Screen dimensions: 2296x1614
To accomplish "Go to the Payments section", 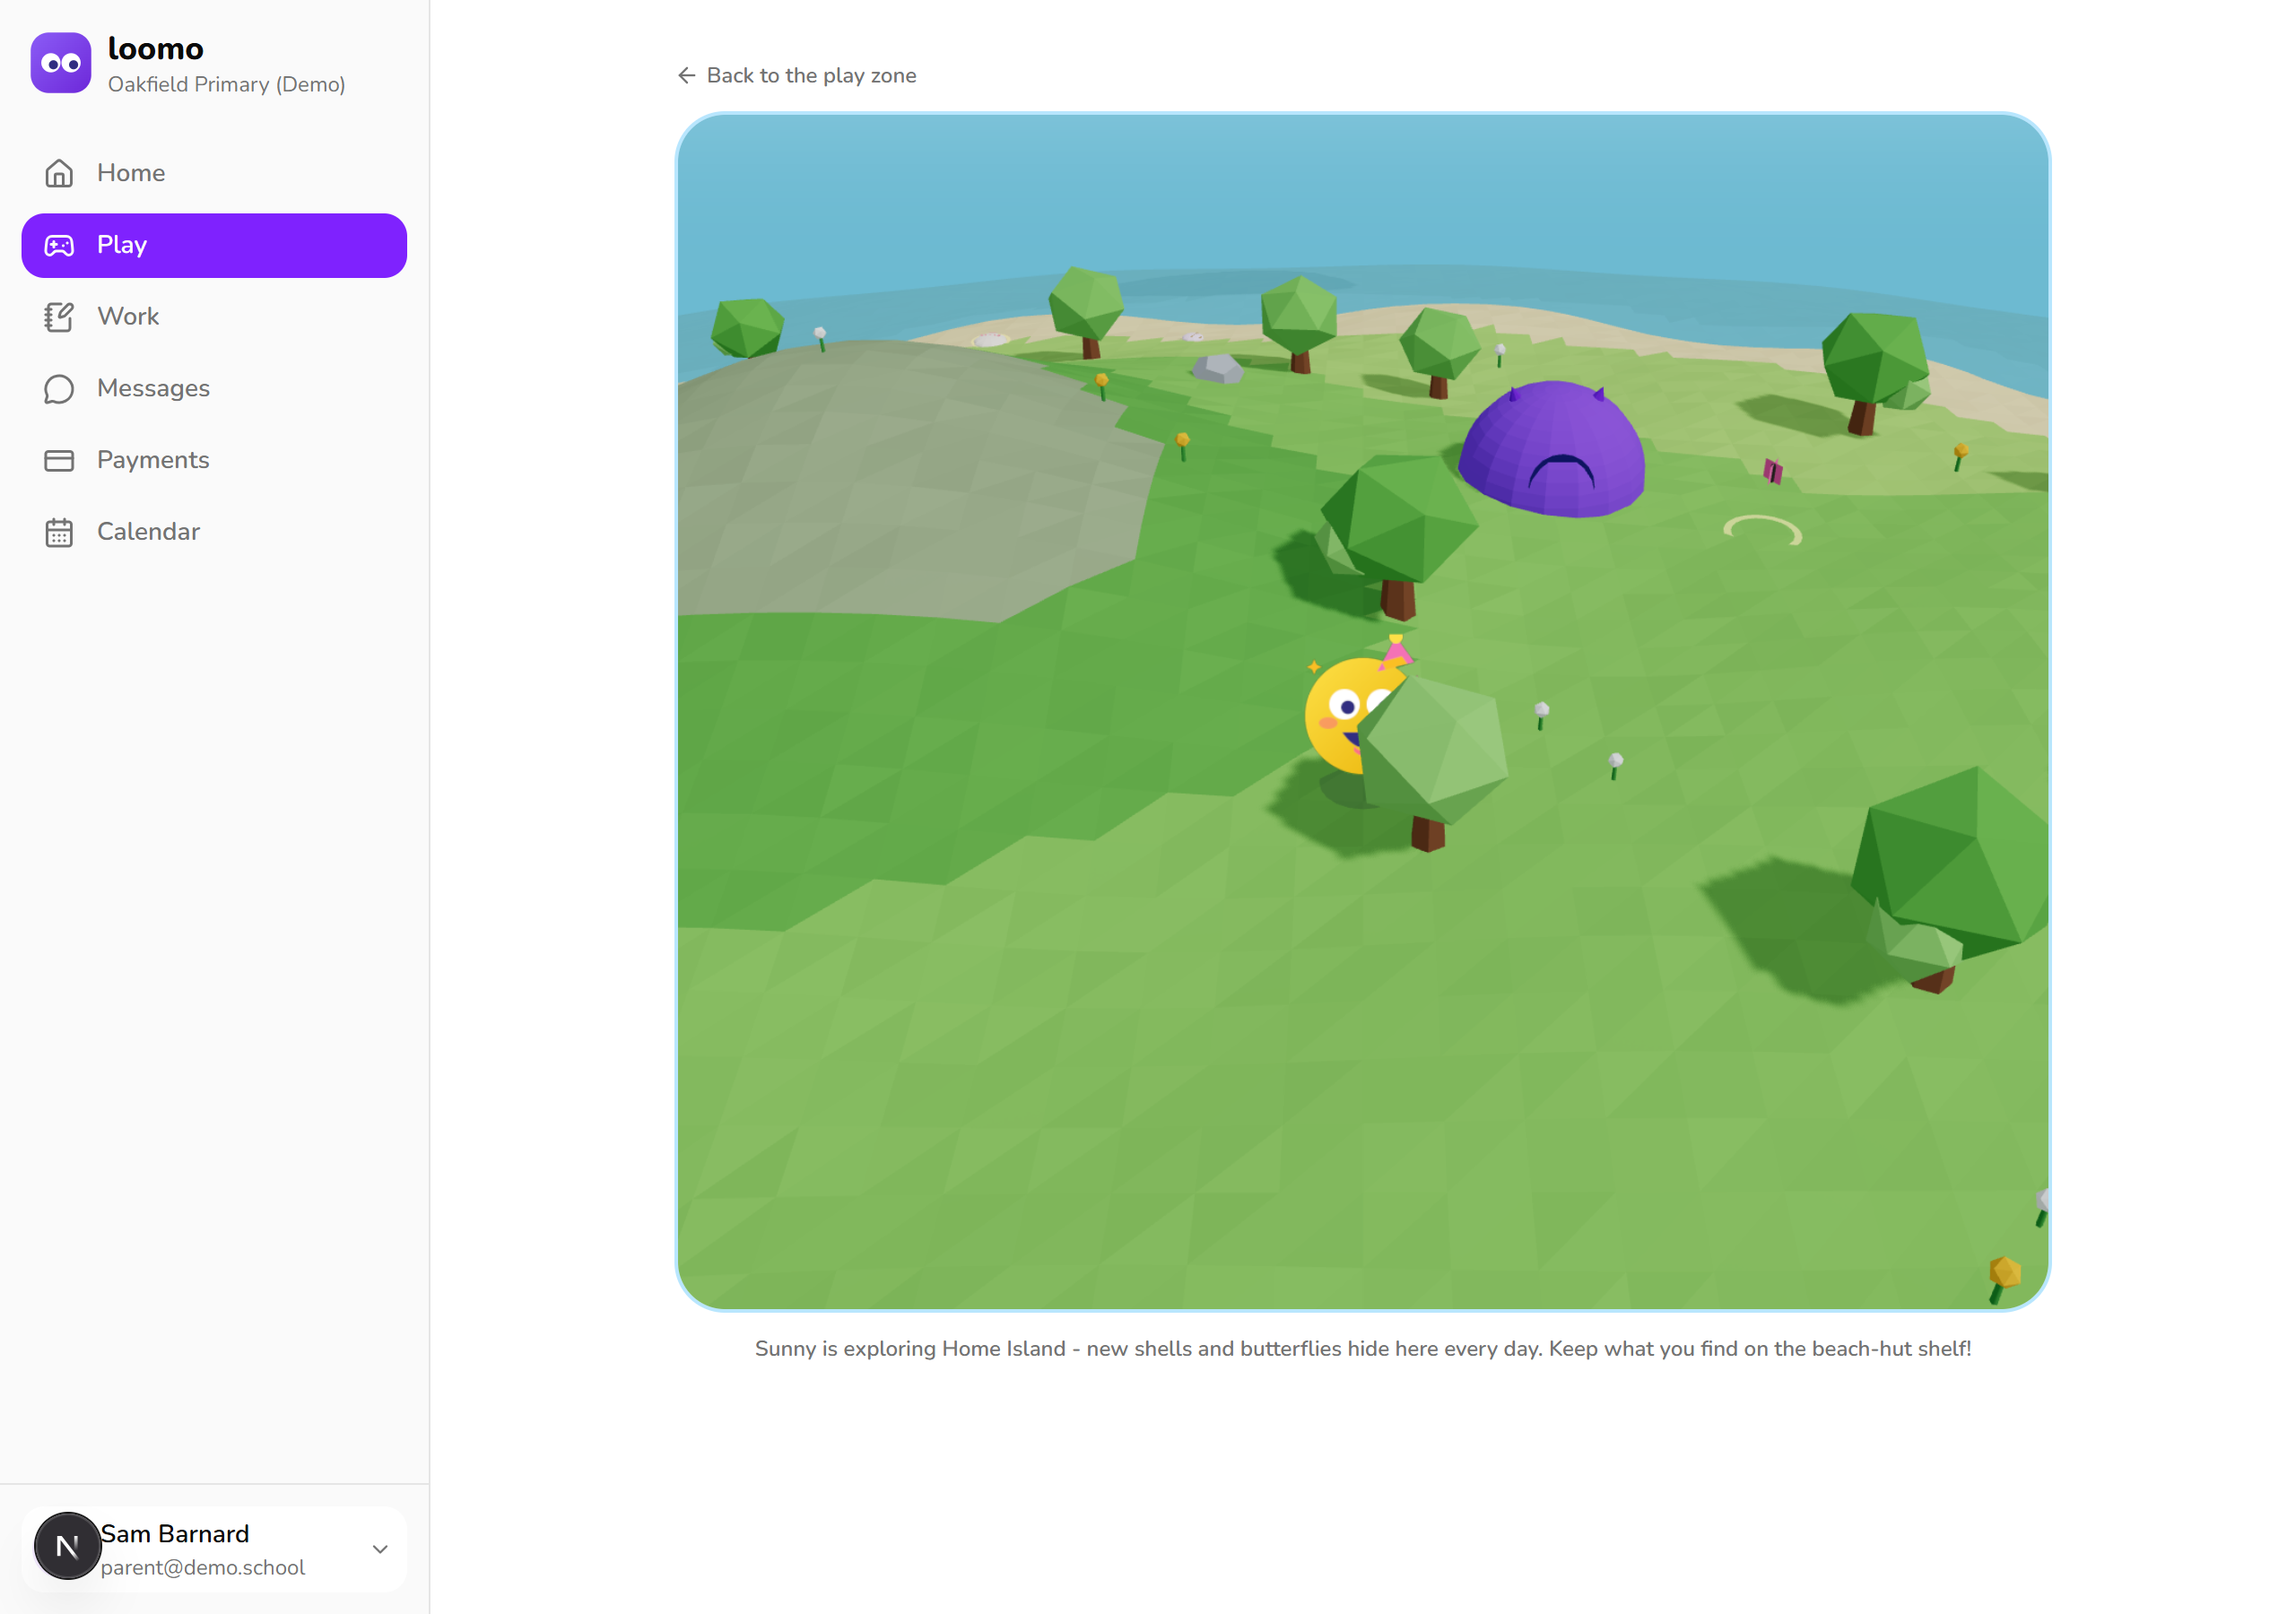I will pyautogui.click(x=214, y=461).
